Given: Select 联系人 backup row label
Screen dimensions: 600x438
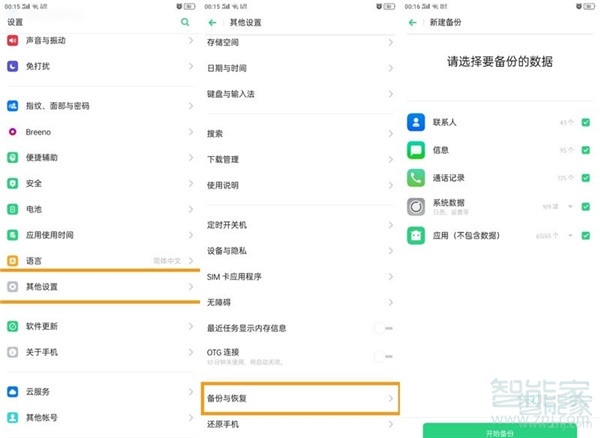Looking at the screenshot, I should click(x=444, y=122).
